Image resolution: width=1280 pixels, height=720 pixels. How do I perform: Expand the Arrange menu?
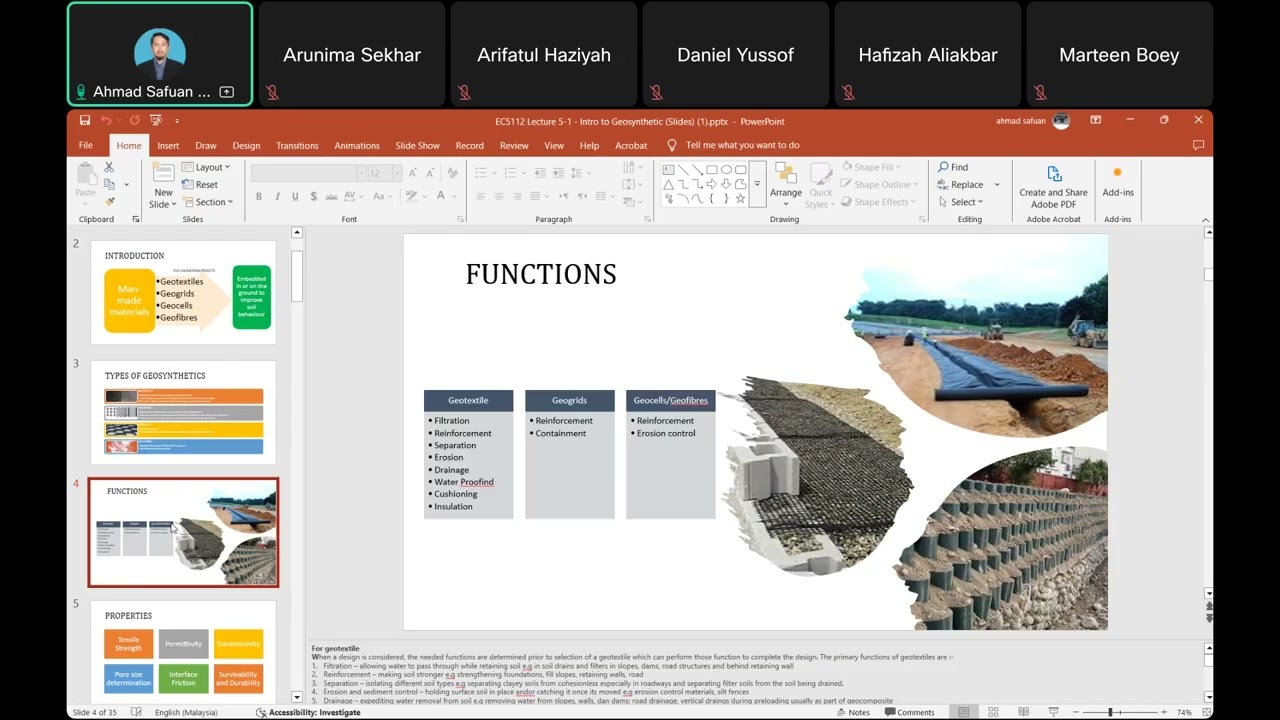pos(786,185)
